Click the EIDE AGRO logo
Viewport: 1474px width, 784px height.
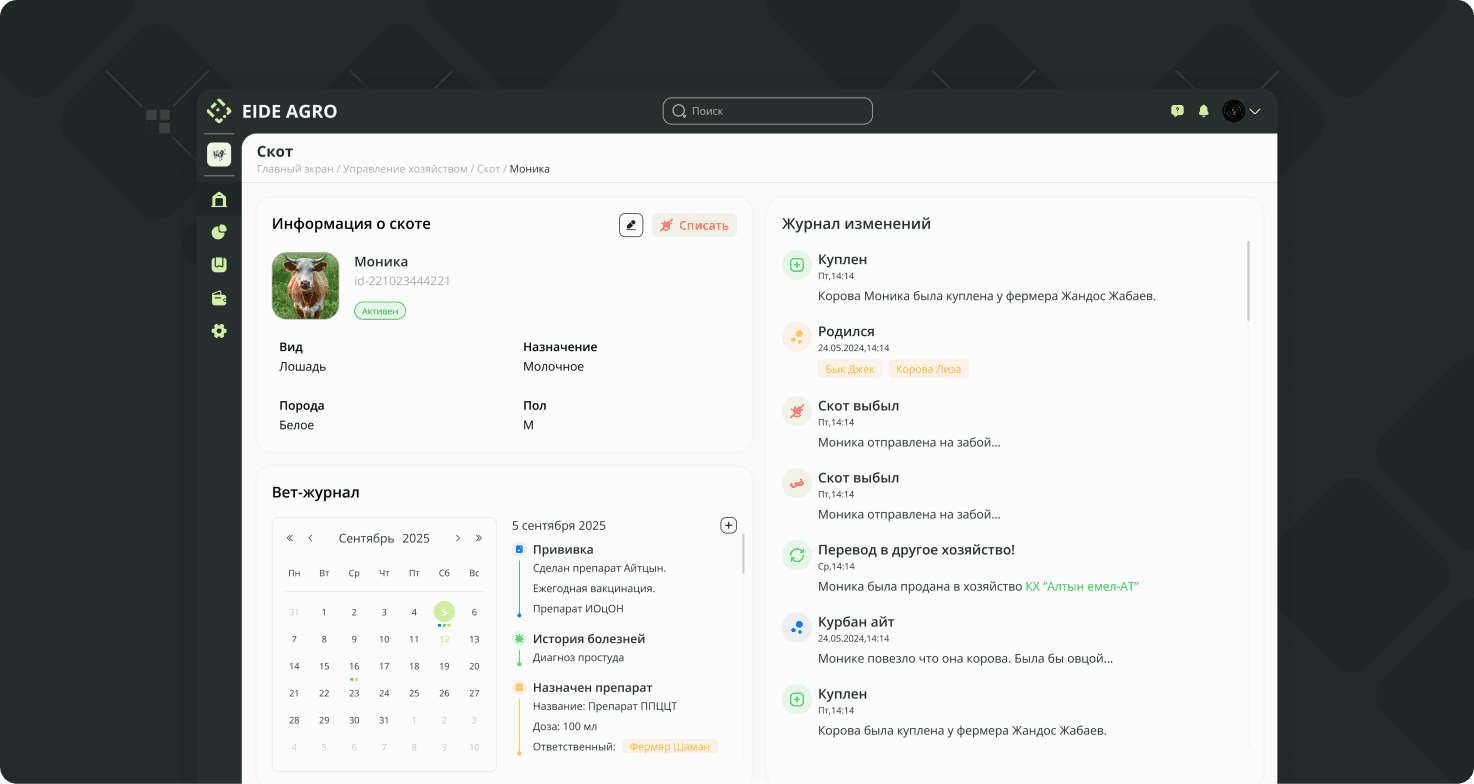tap(272, 111)
